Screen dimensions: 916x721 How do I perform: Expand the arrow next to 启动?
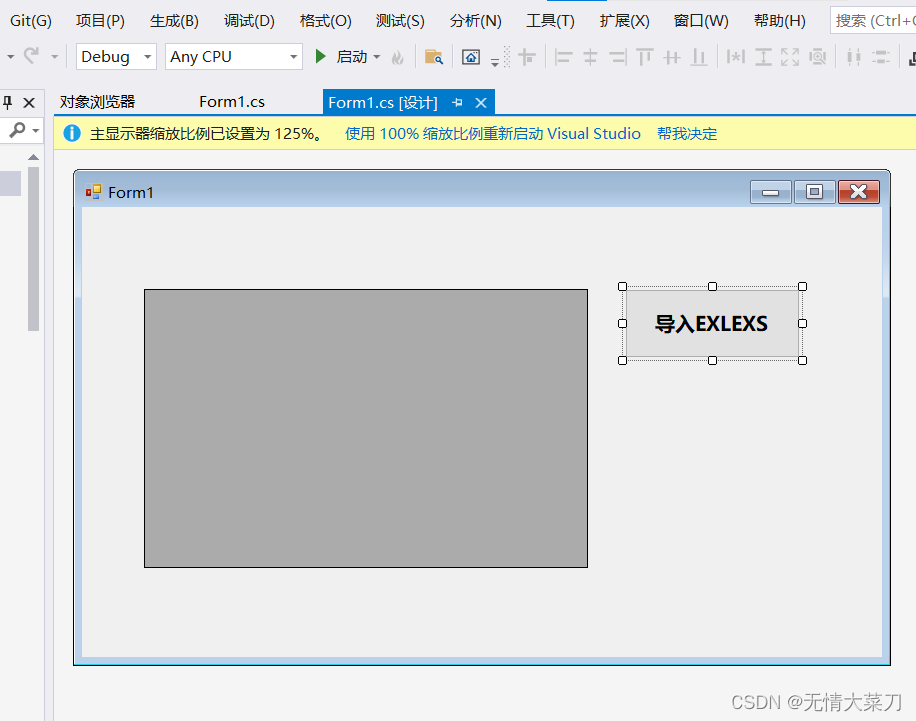[377, 57]
